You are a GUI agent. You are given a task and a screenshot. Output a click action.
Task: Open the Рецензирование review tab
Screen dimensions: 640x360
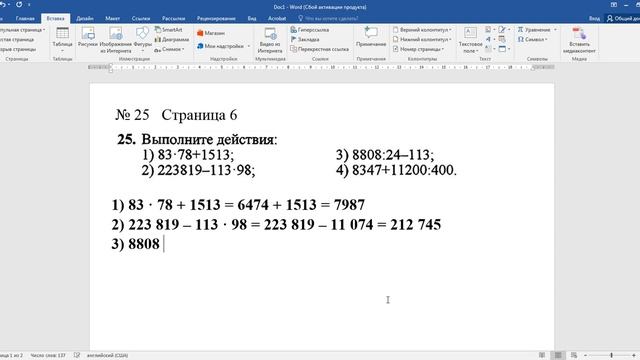tap(216, 18)
